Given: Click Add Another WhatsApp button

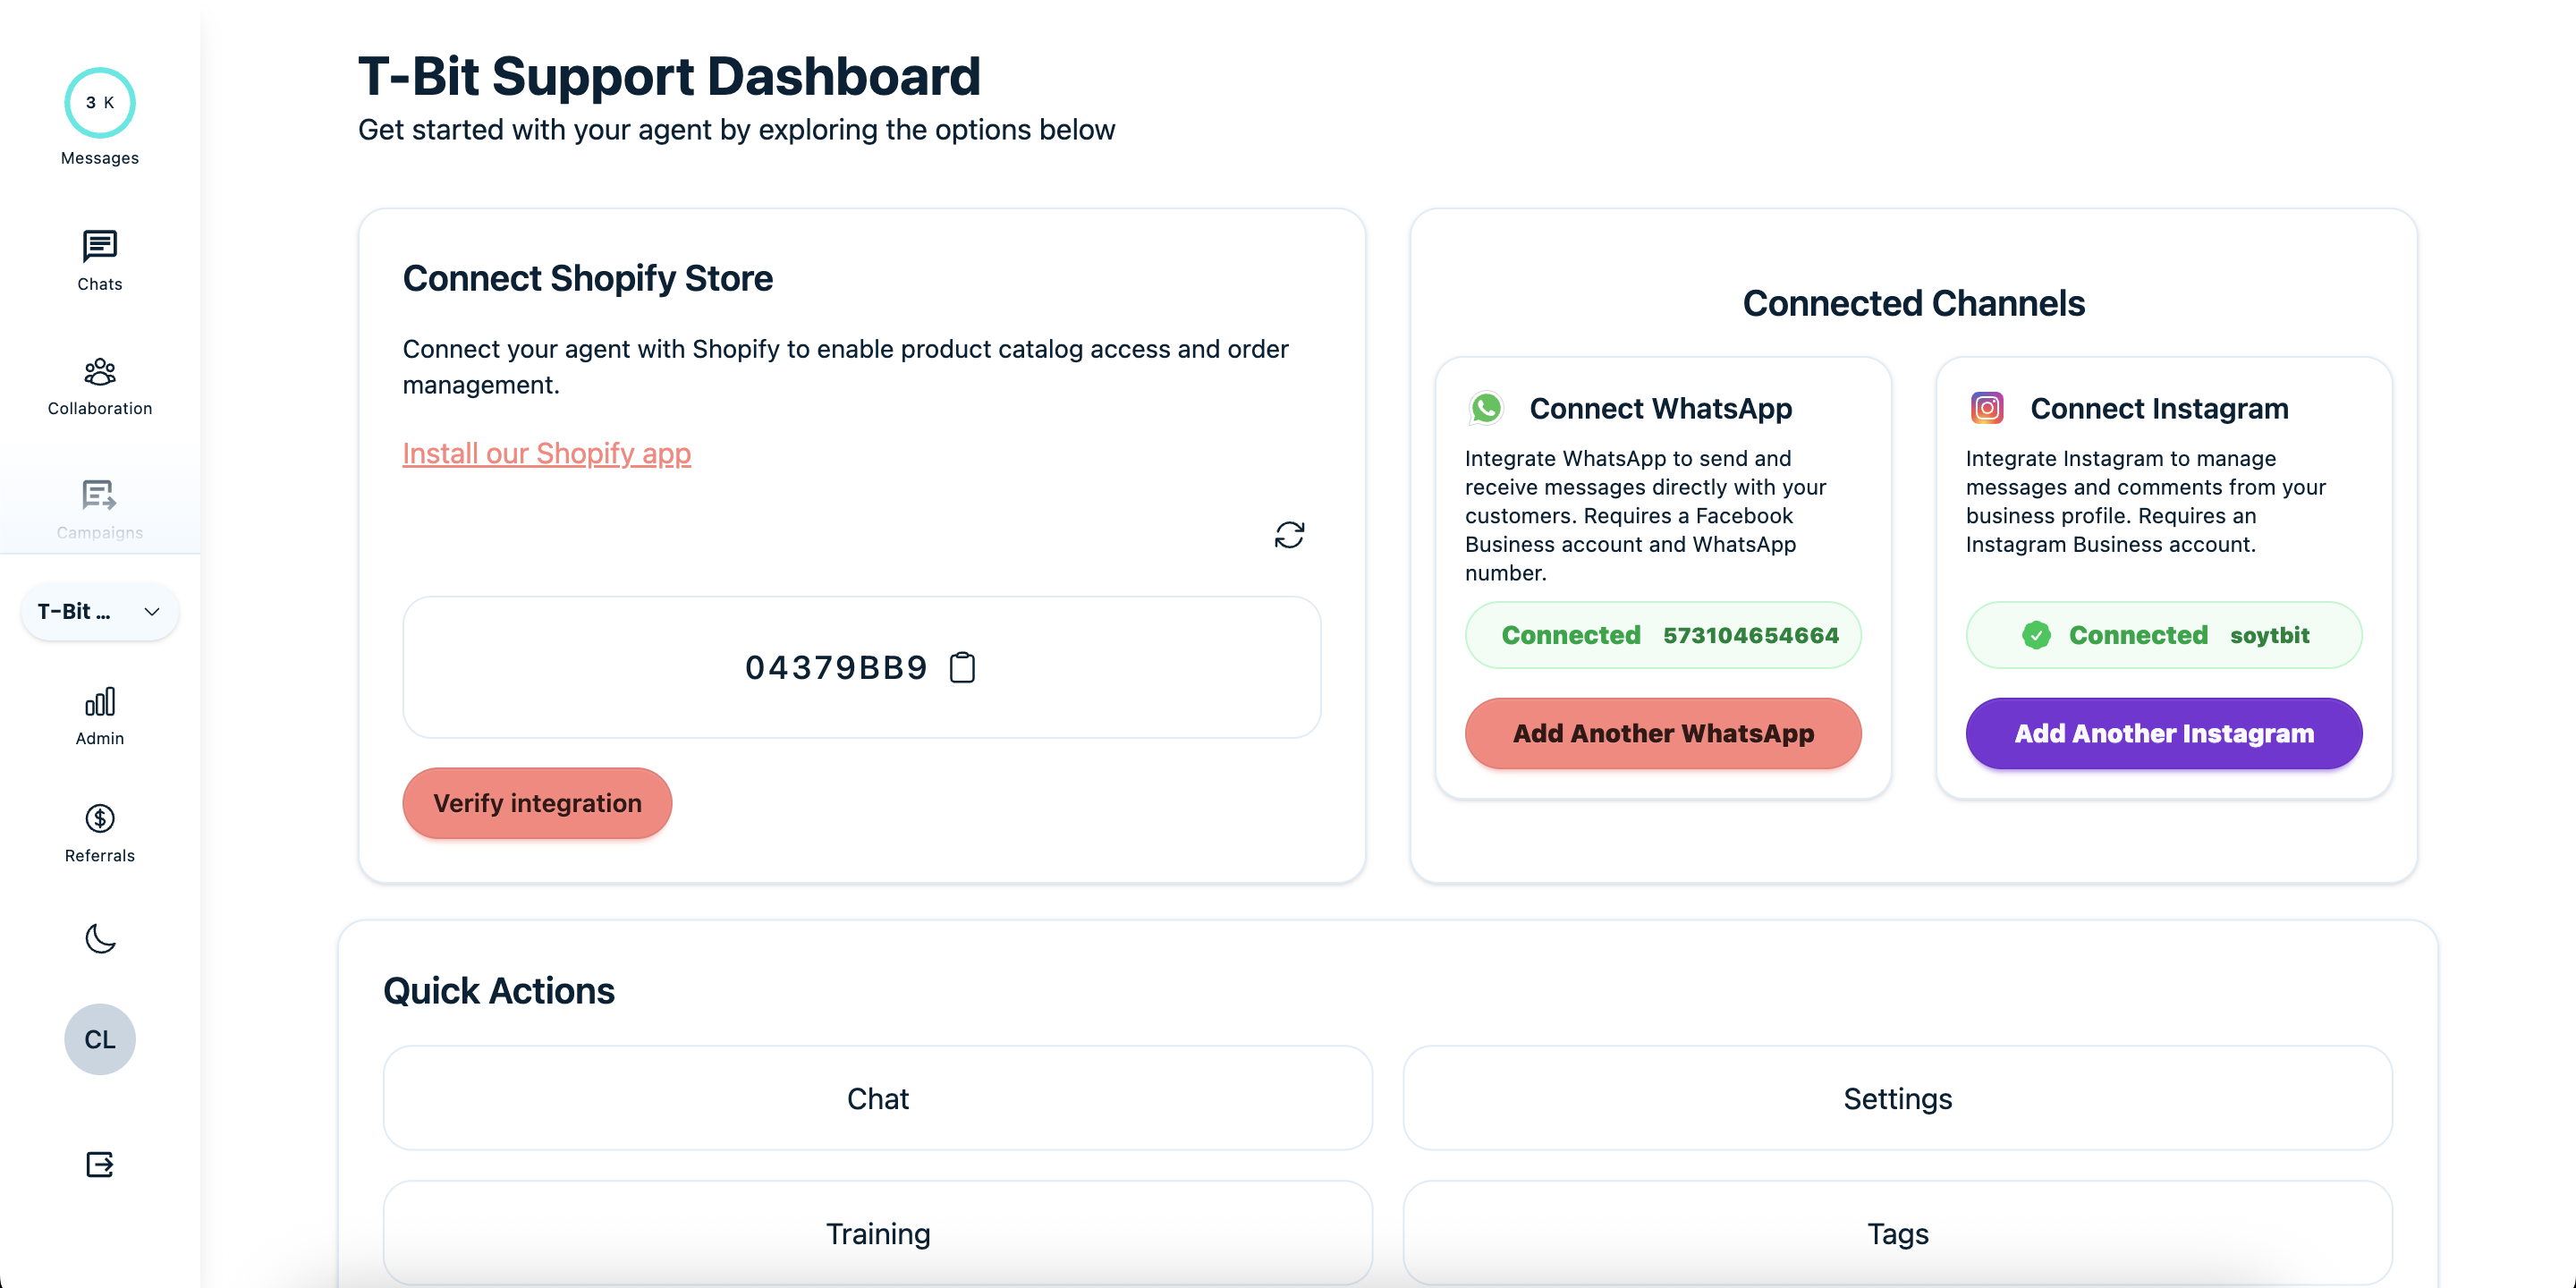Looking at the screenshot, I should (1662, 733).
